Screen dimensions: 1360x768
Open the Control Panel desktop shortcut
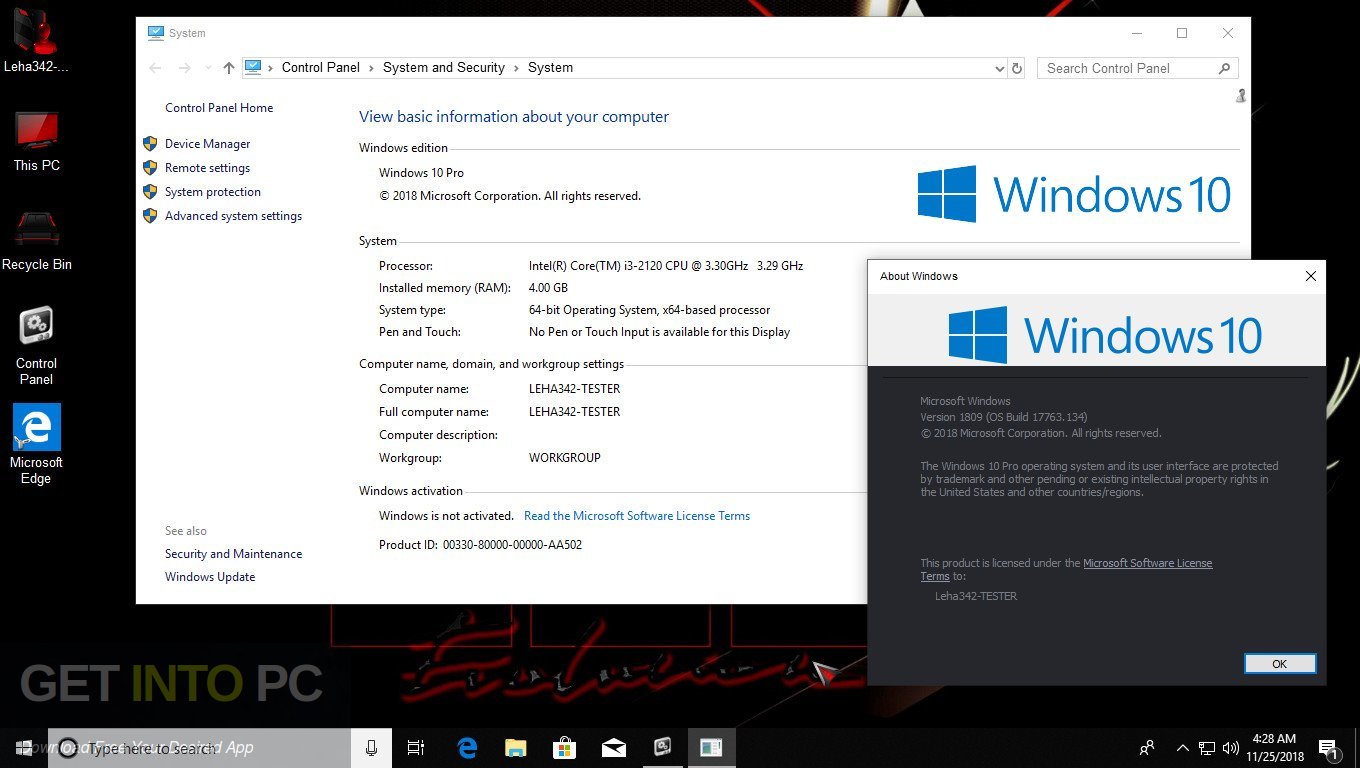coord(36,346)
